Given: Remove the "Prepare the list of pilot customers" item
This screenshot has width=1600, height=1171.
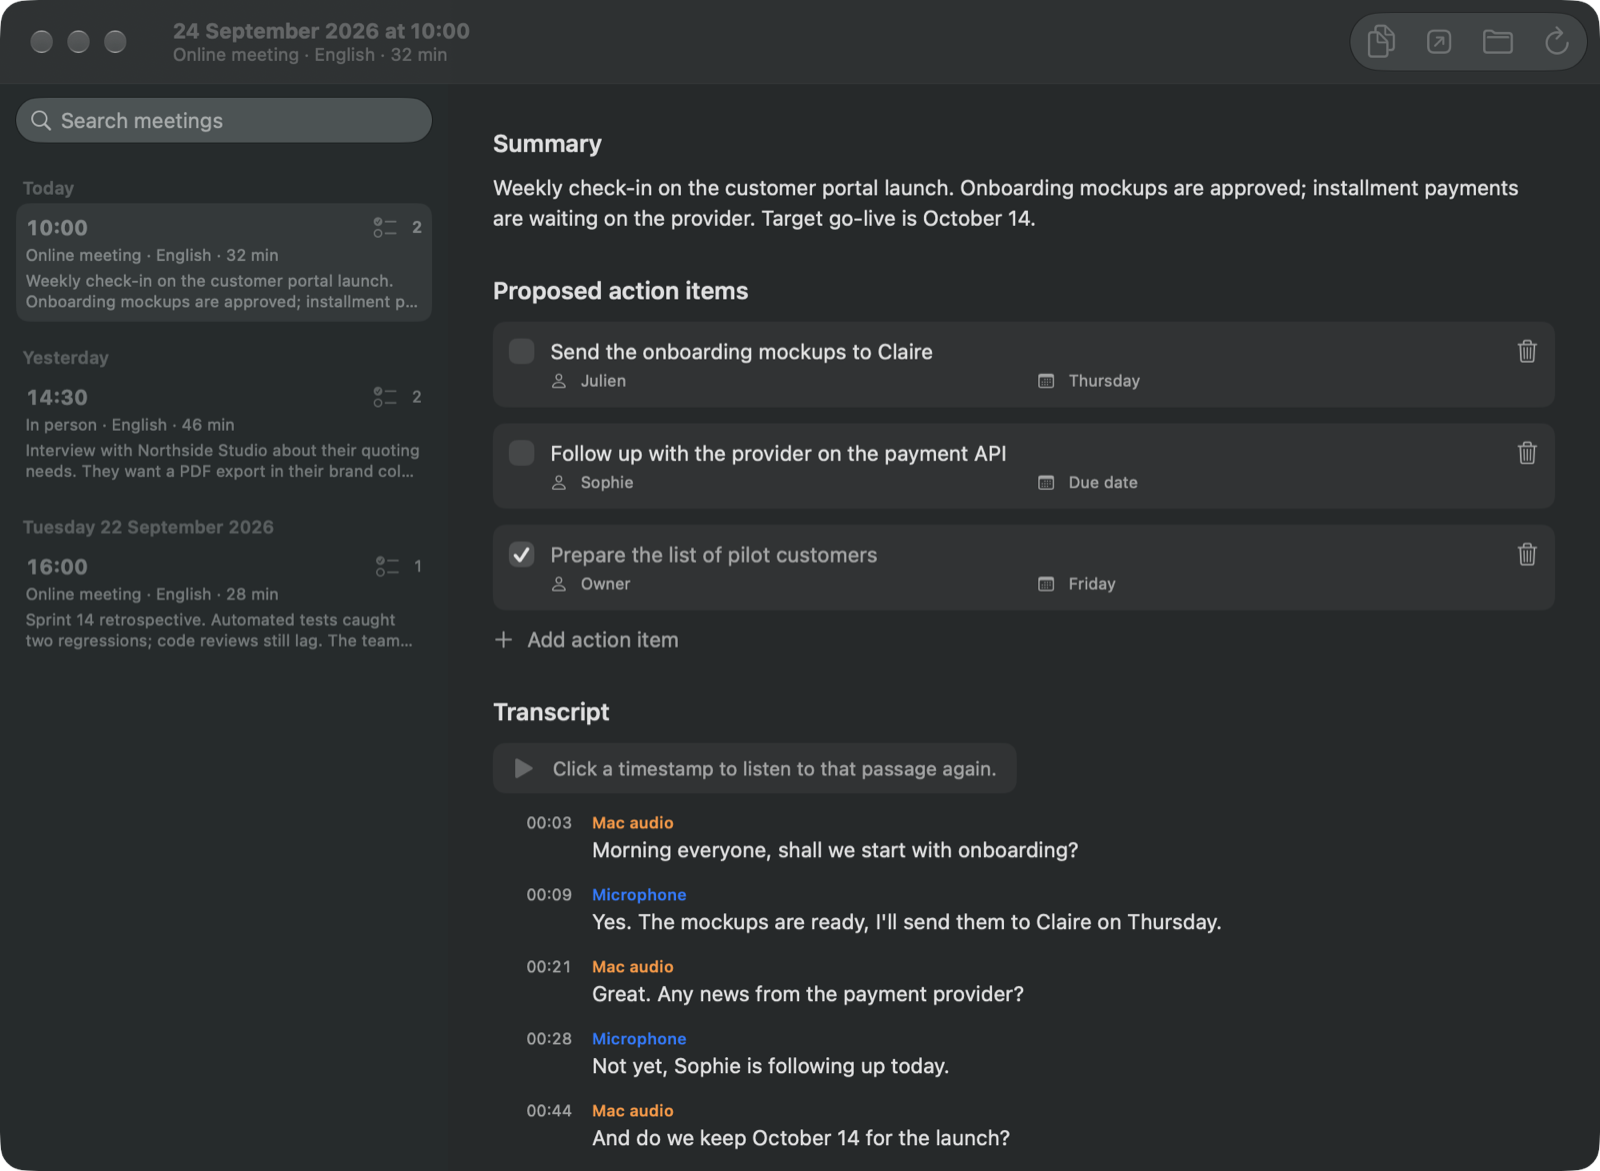Looking at the screenshot, I should [1527, 554].
